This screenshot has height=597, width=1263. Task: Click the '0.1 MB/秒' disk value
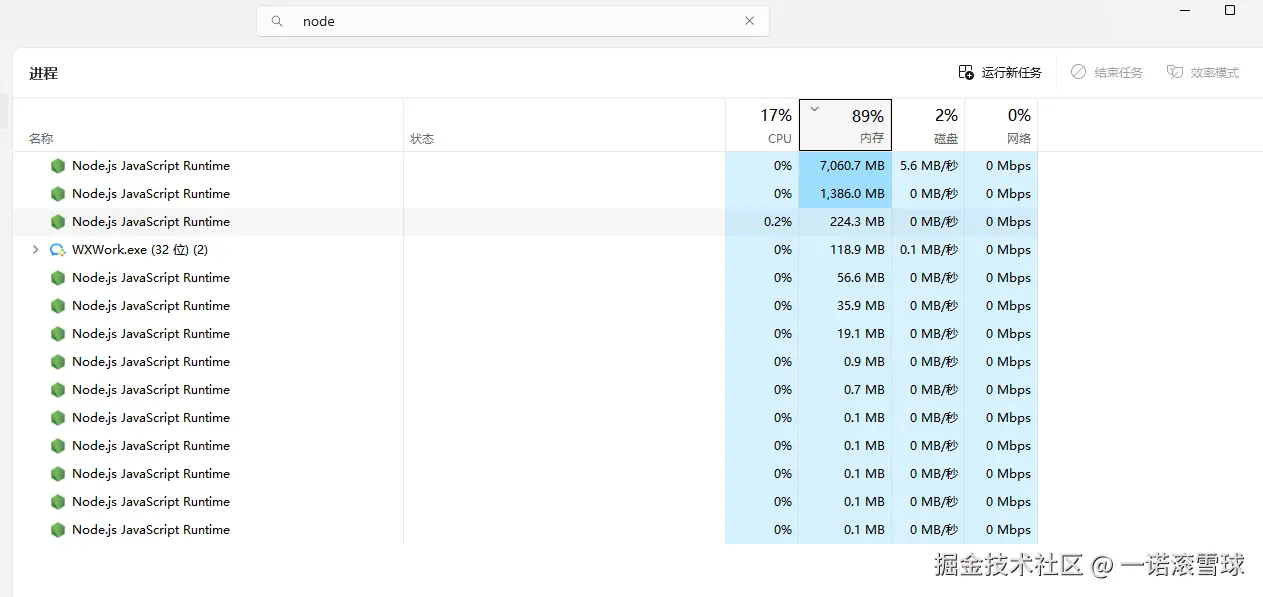(929, 250)
